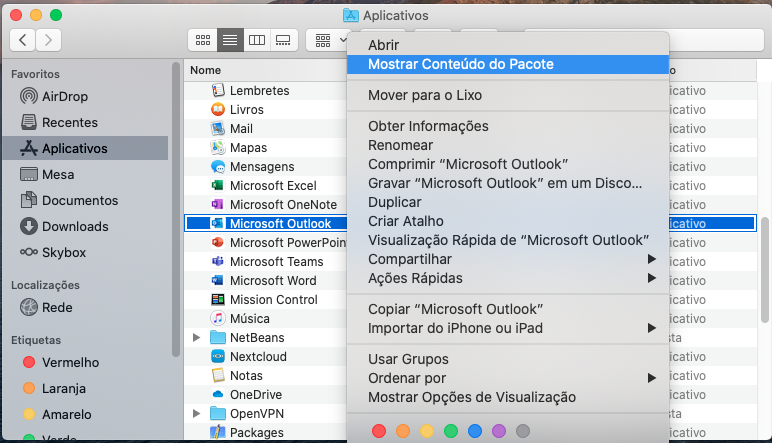Select the Microsoft OneNote icon
Viewport: 772px width, 443px height.
tap(218, 204)
